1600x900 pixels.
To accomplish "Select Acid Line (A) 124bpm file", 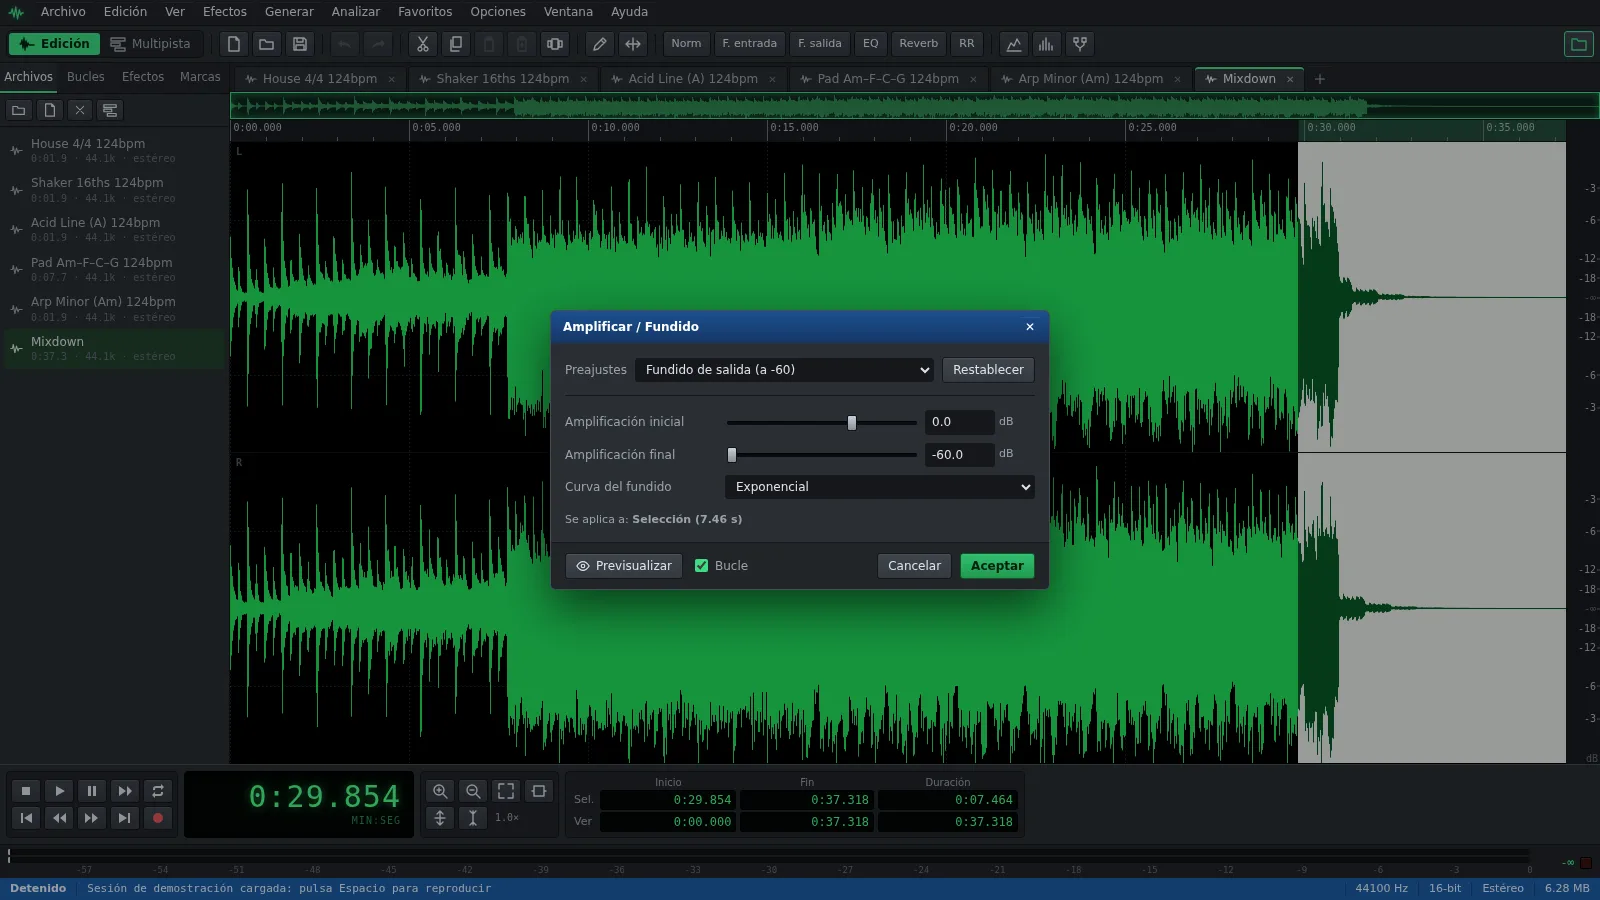I will [114, 230].
